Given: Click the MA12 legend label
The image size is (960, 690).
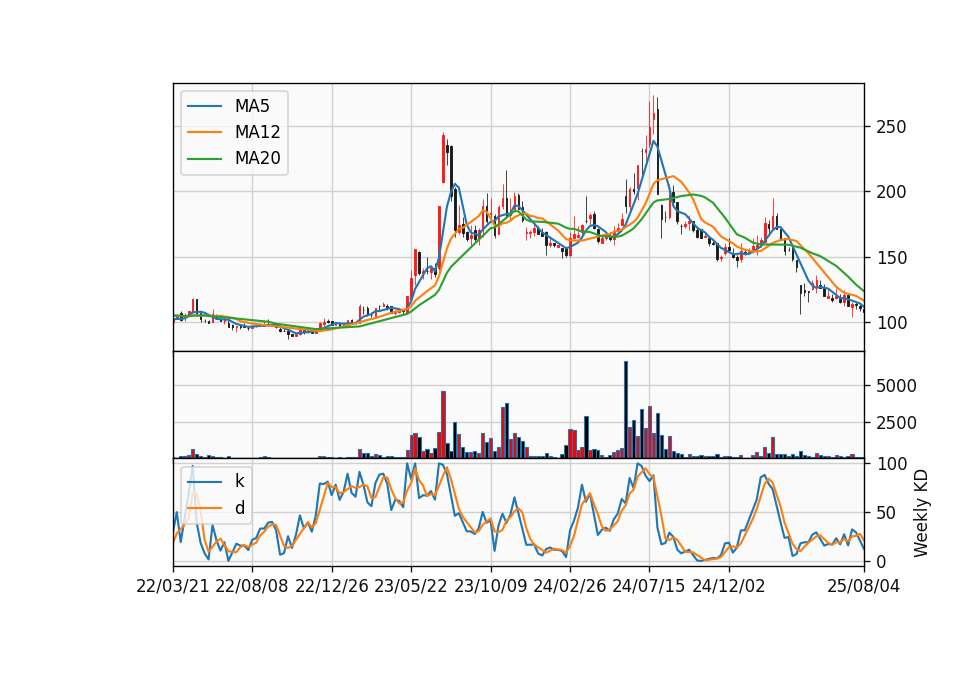Looking at the screenshot, I should coord(257,132).
